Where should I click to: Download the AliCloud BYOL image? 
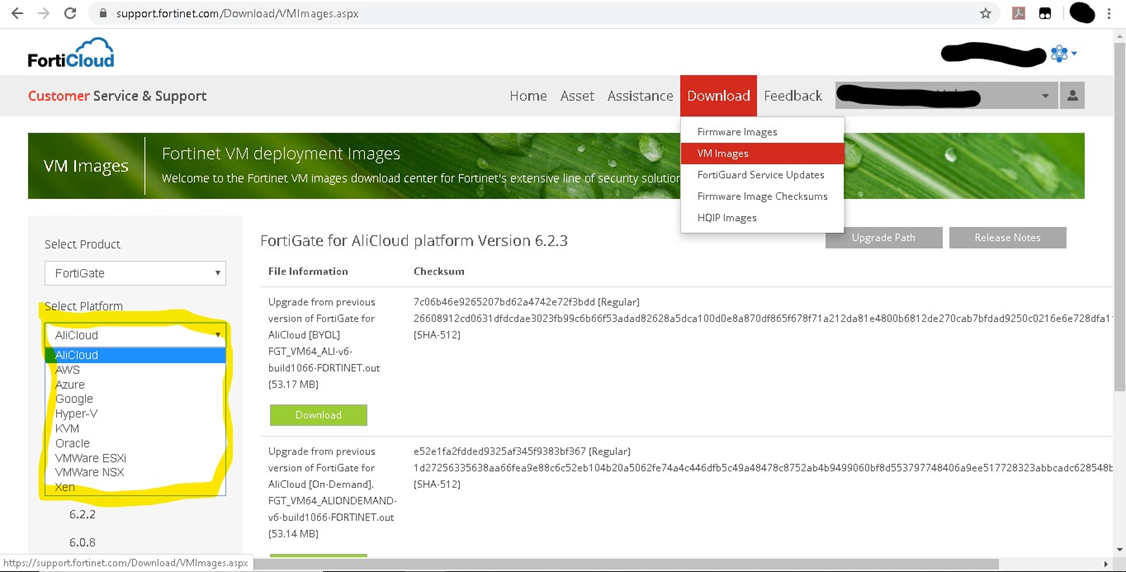(x=318, y=415)
